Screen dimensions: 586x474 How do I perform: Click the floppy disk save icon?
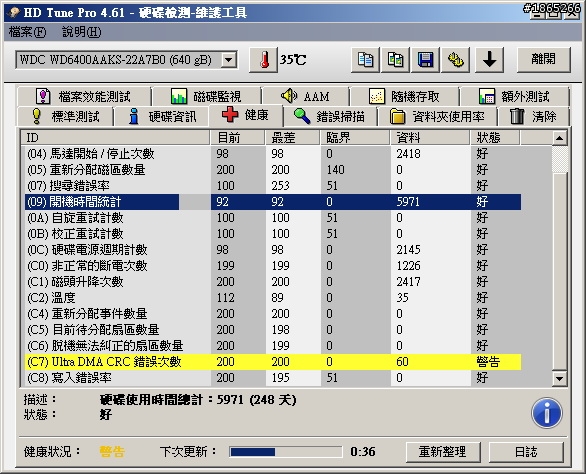(425, 60)
